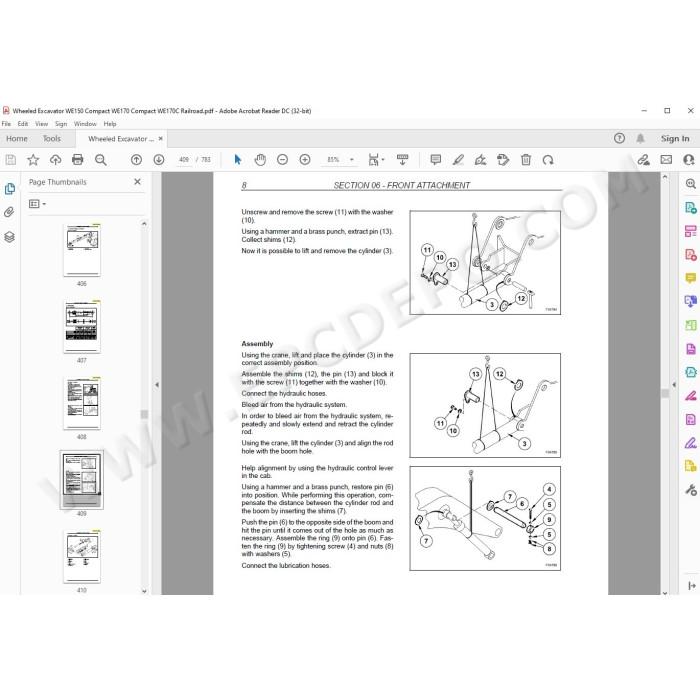
Task: Click the thumbnails panel scrollbar handle
Action: pos(144,414)
